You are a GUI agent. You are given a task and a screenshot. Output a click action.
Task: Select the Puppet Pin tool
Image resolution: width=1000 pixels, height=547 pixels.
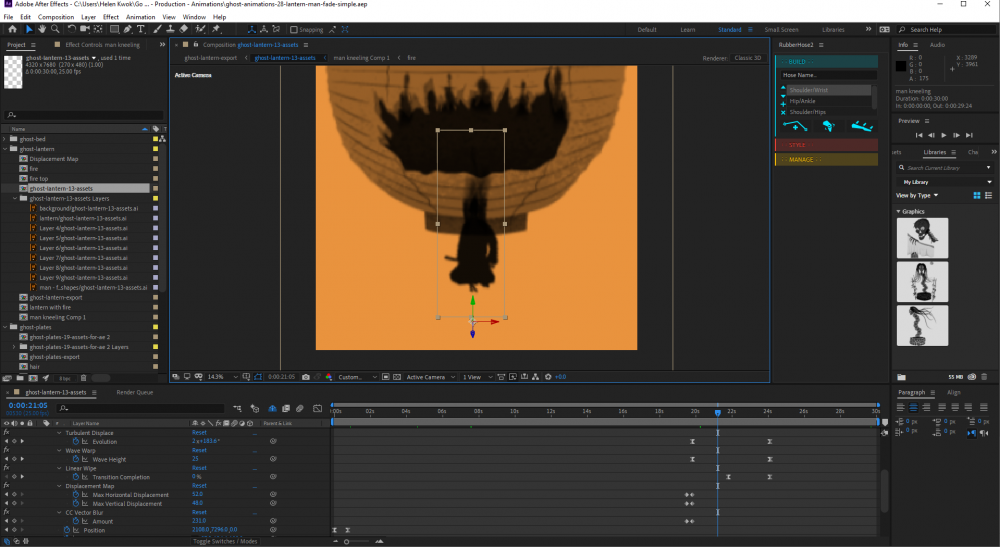point(216,29)
